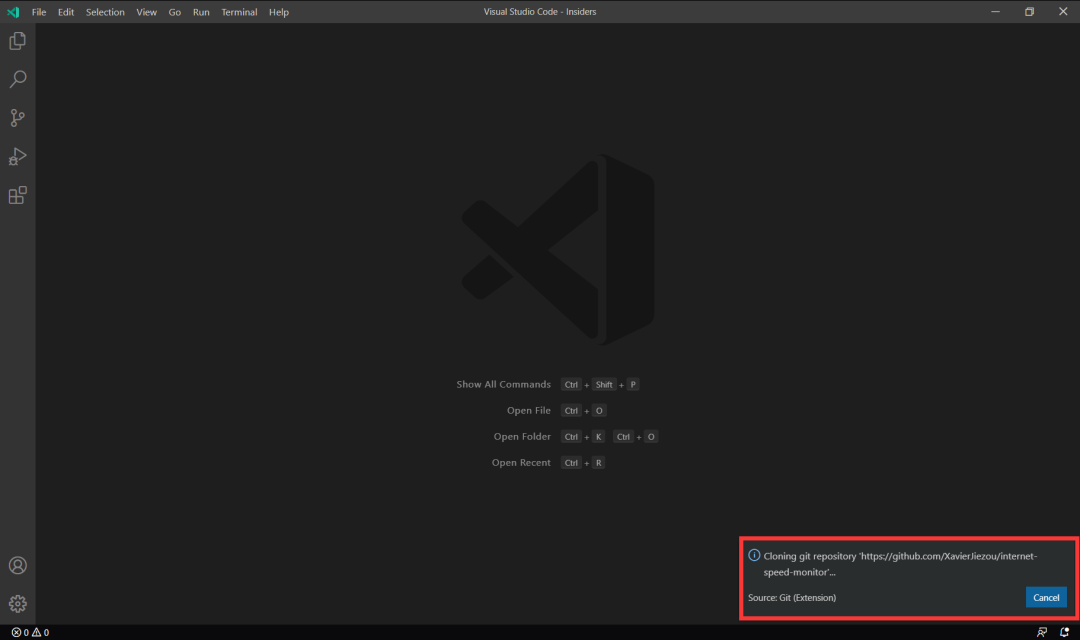This screenshot has height=640, width=1080.
Task: Open notifications bell in status bar
Action: click(x=1064, y=632)
